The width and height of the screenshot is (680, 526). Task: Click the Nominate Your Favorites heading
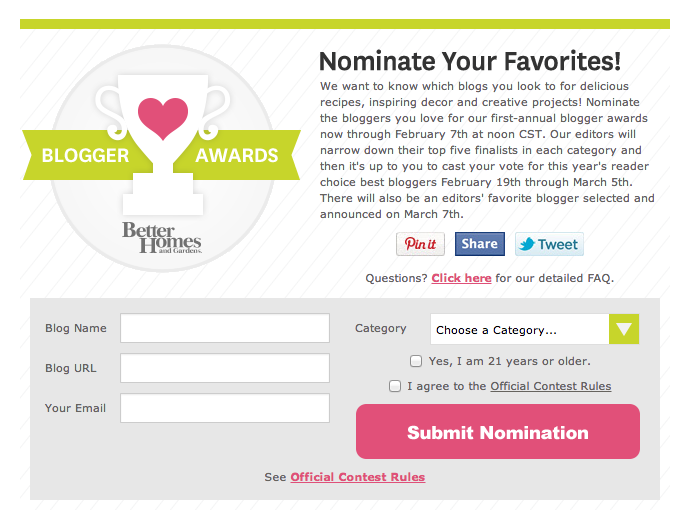[470, 61]
